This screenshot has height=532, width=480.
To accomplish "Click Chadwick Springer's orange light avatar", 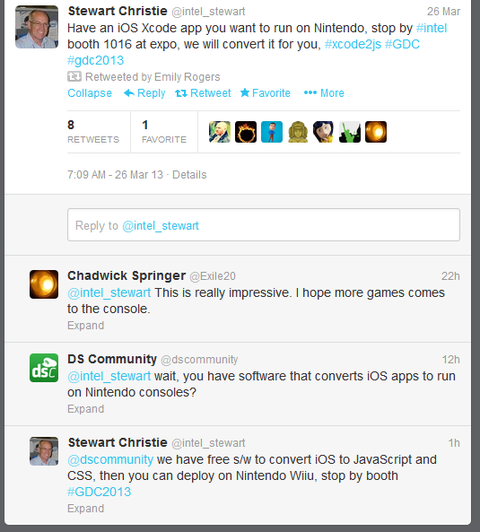I will pyautogui.click(x=44, y=284).
